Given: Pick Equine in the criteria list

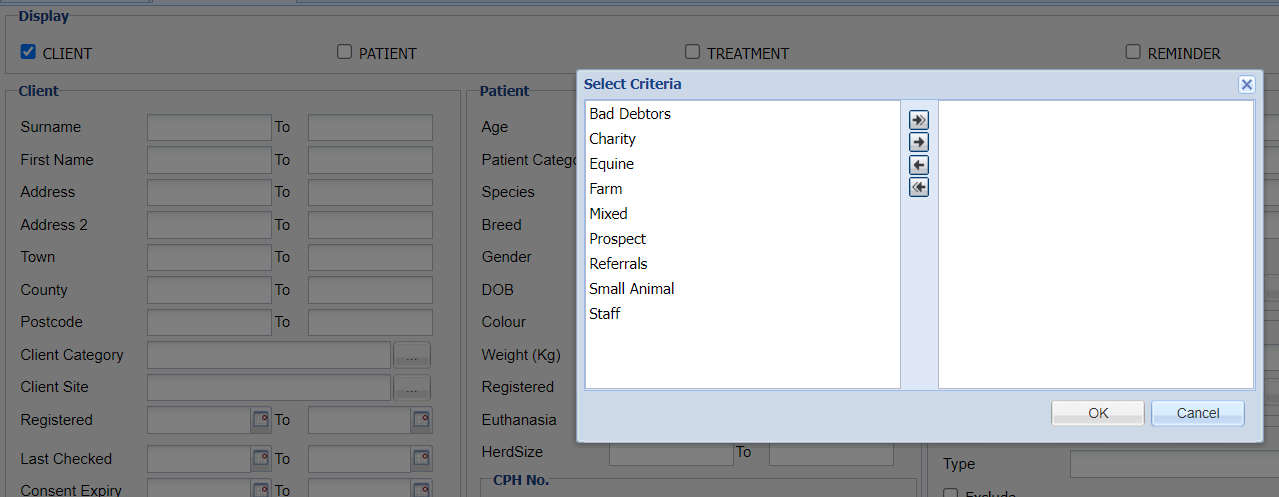Looking at the screenshot, I should (612, 164).
